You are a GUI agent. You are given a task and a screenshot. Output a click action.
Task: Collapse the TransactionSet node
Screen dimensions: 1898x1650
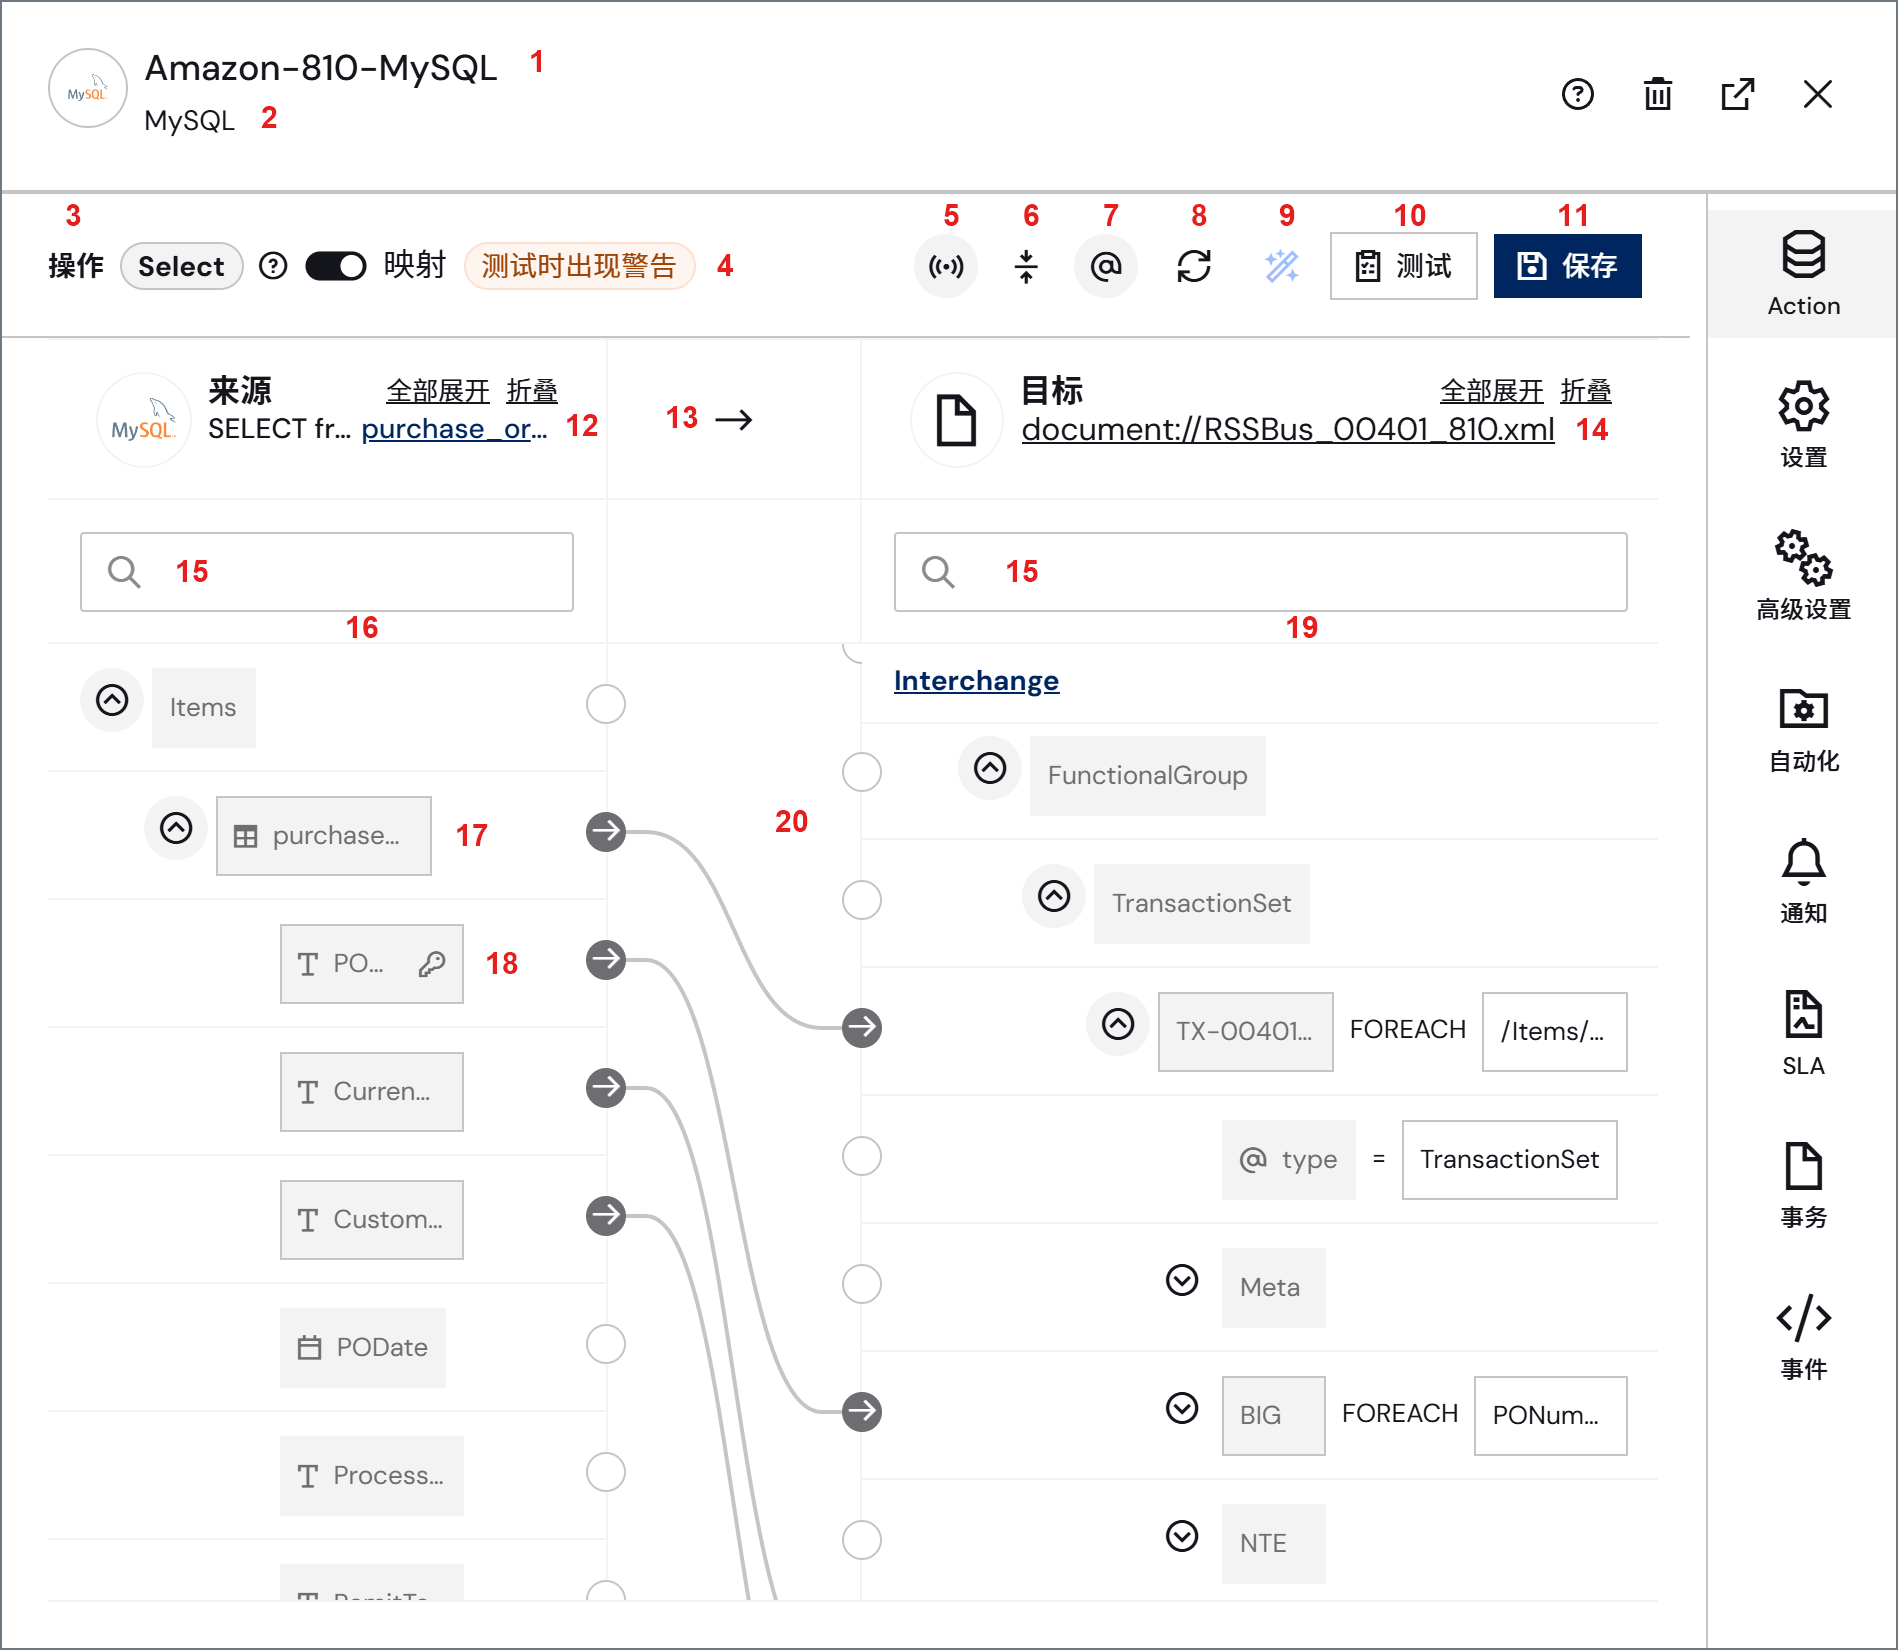[1054, 896]
